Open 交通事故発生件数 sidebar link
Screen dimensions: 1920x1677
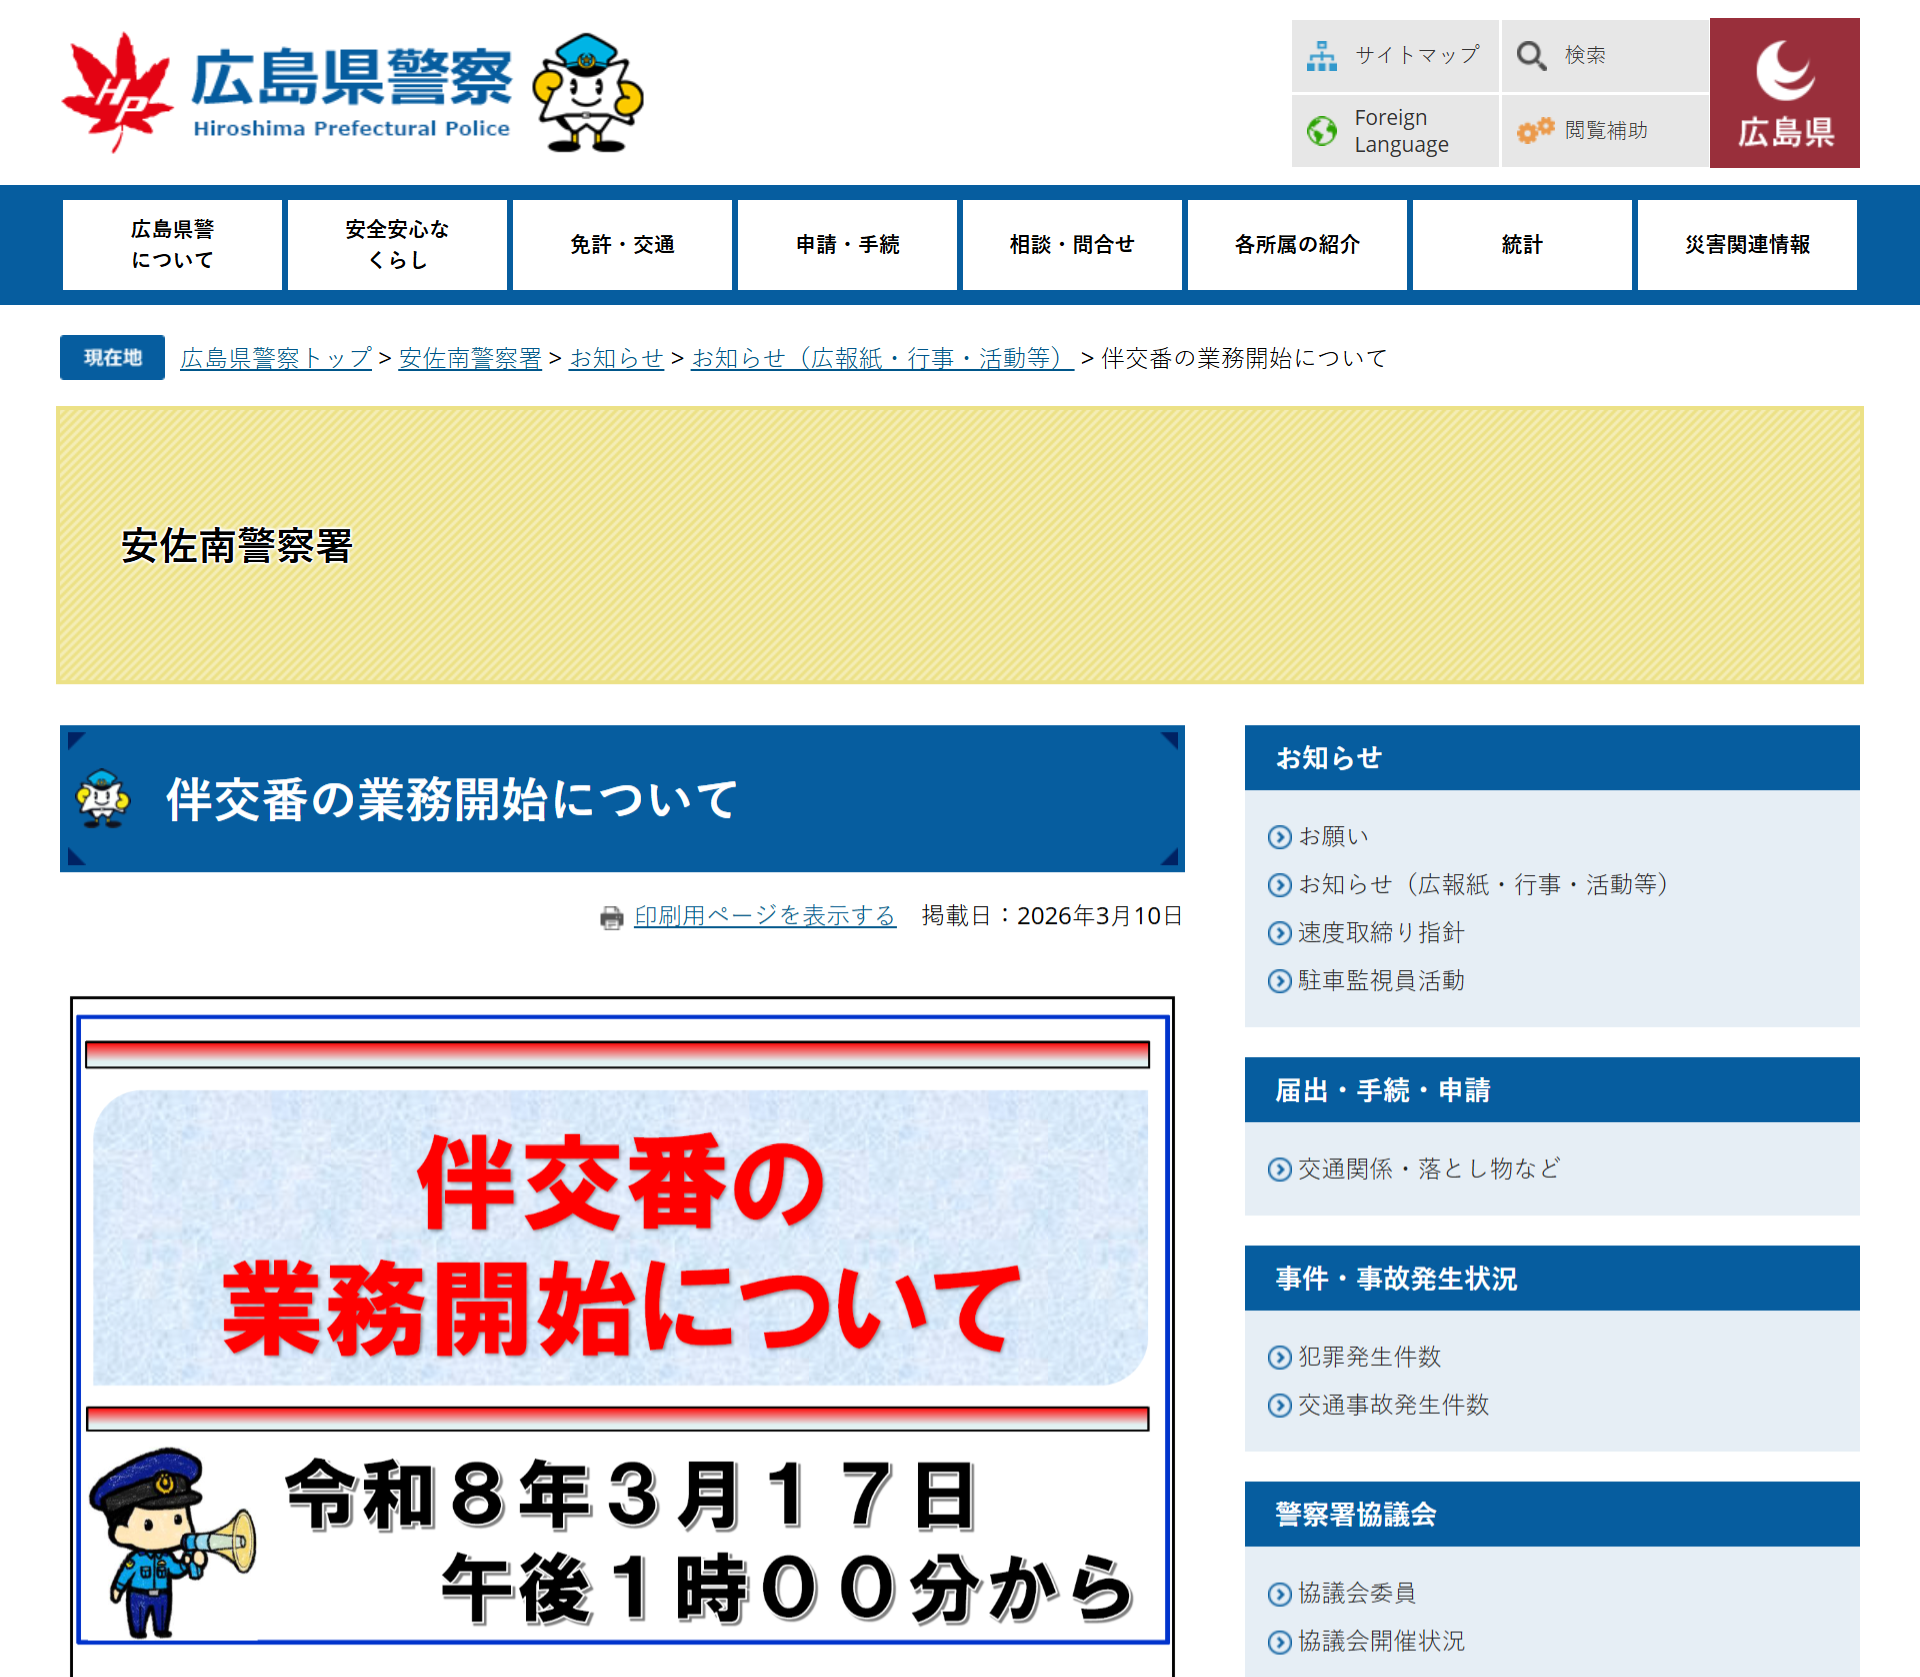(x=1392, y=1405)
